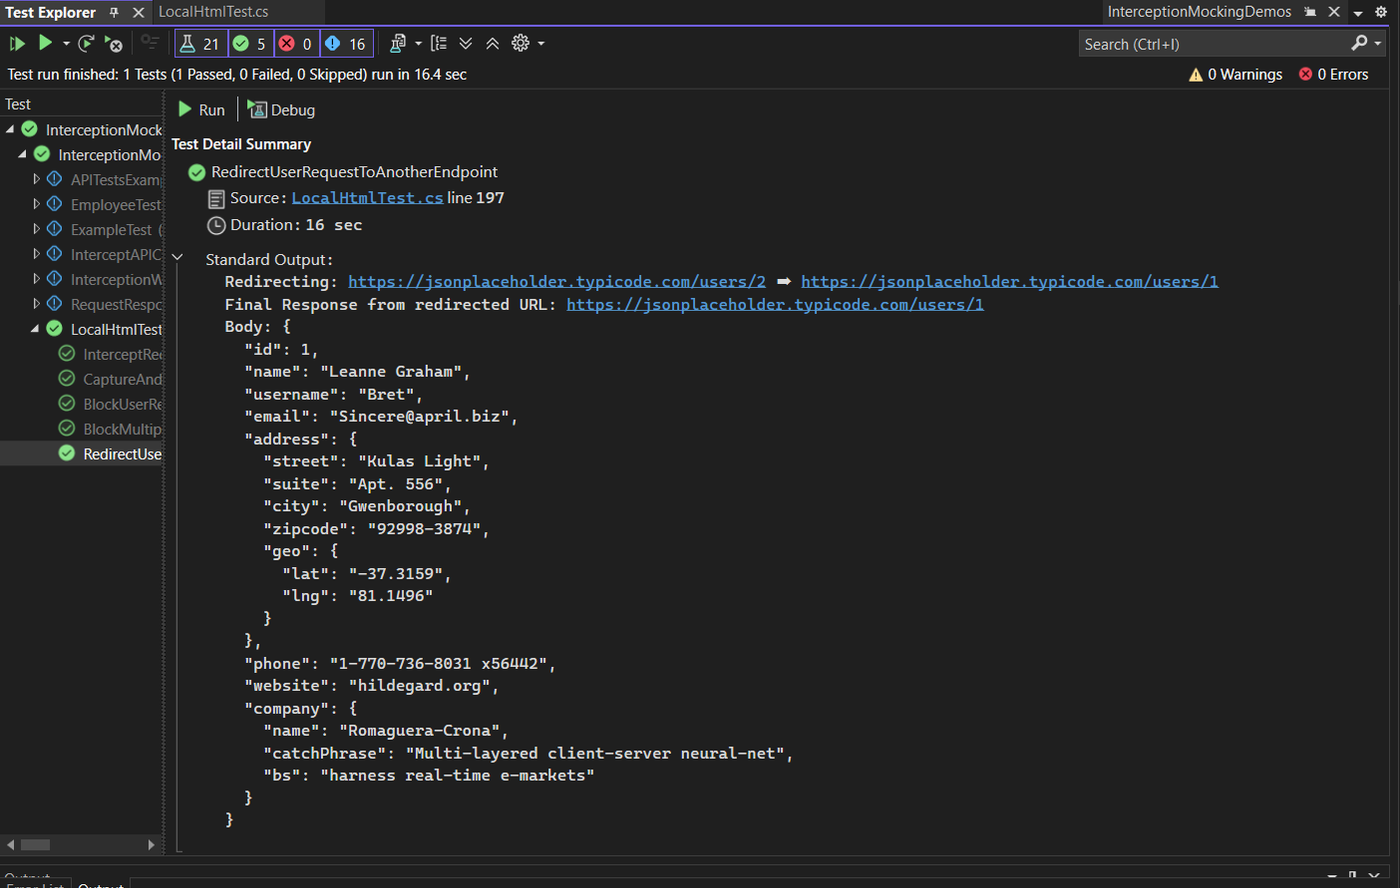The width and height of the screenshot is (1400, 888).
Task: Toggle the total tests filter showing 21
Action: (x=200, y=43)
